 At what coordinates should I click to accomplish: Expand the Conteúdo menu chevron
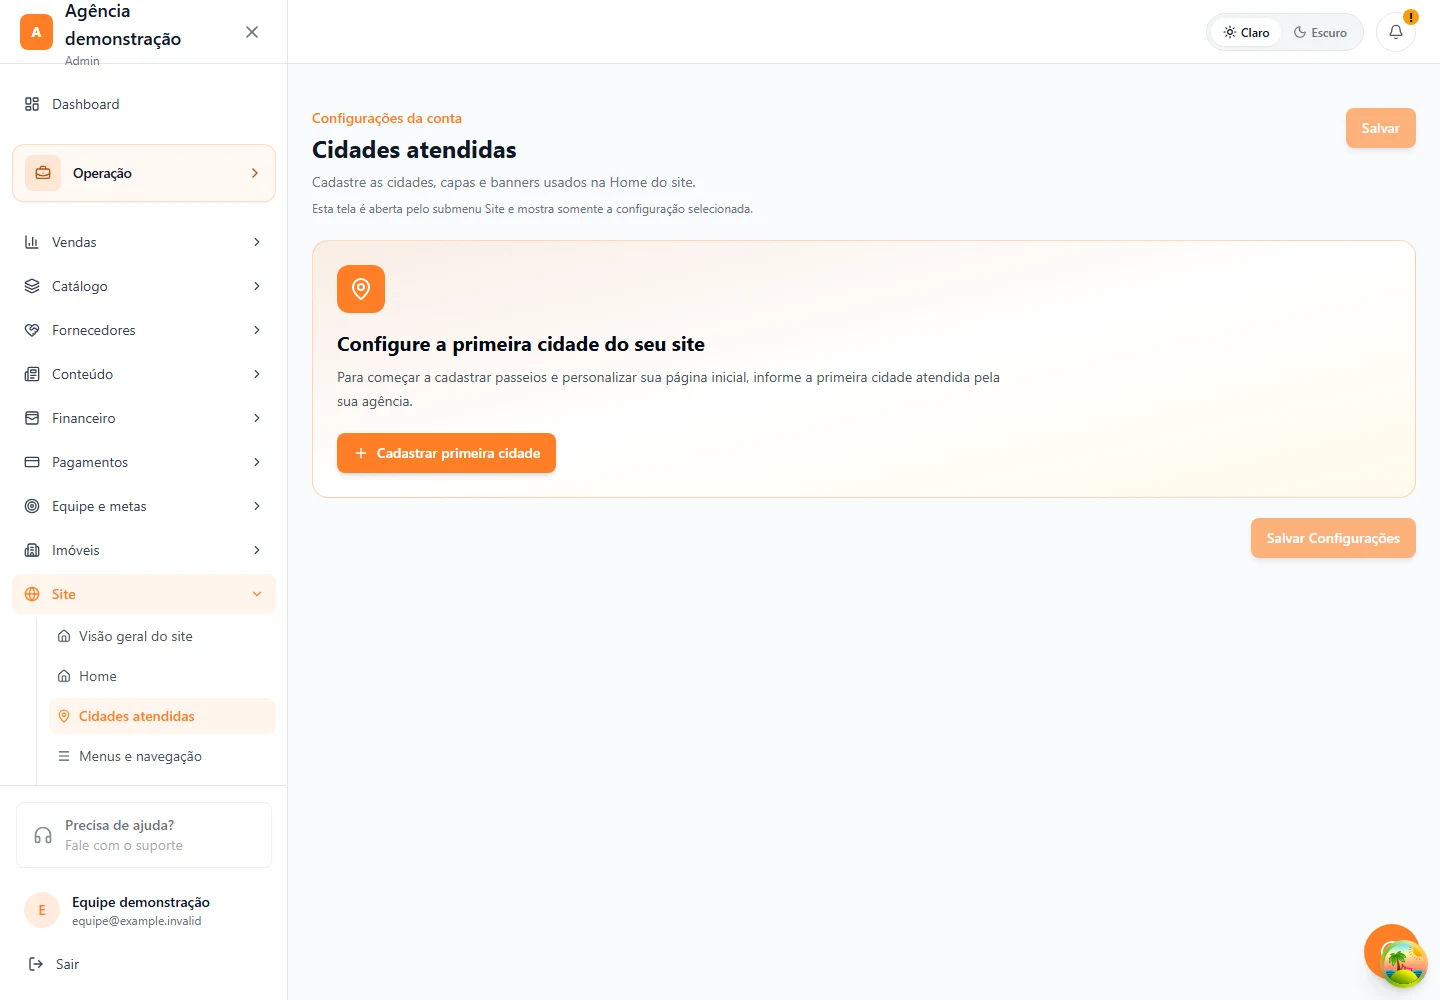coord(257,374)
